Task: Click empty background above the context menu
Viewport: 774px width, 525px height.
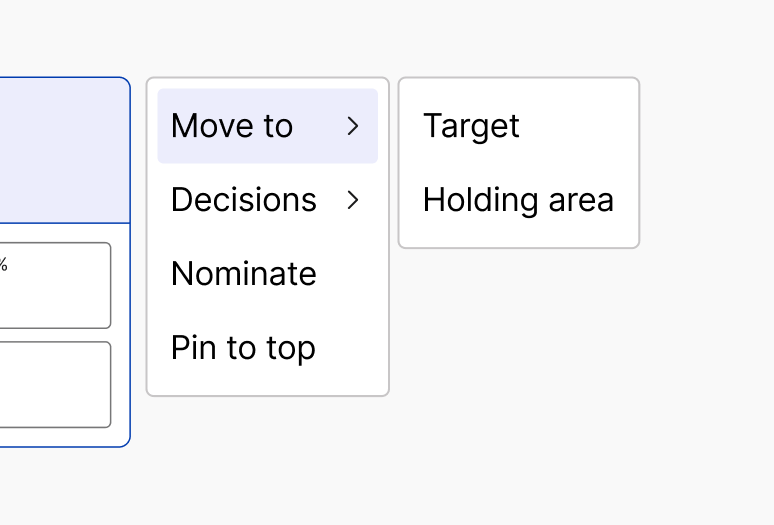Action: pos(268,38)
